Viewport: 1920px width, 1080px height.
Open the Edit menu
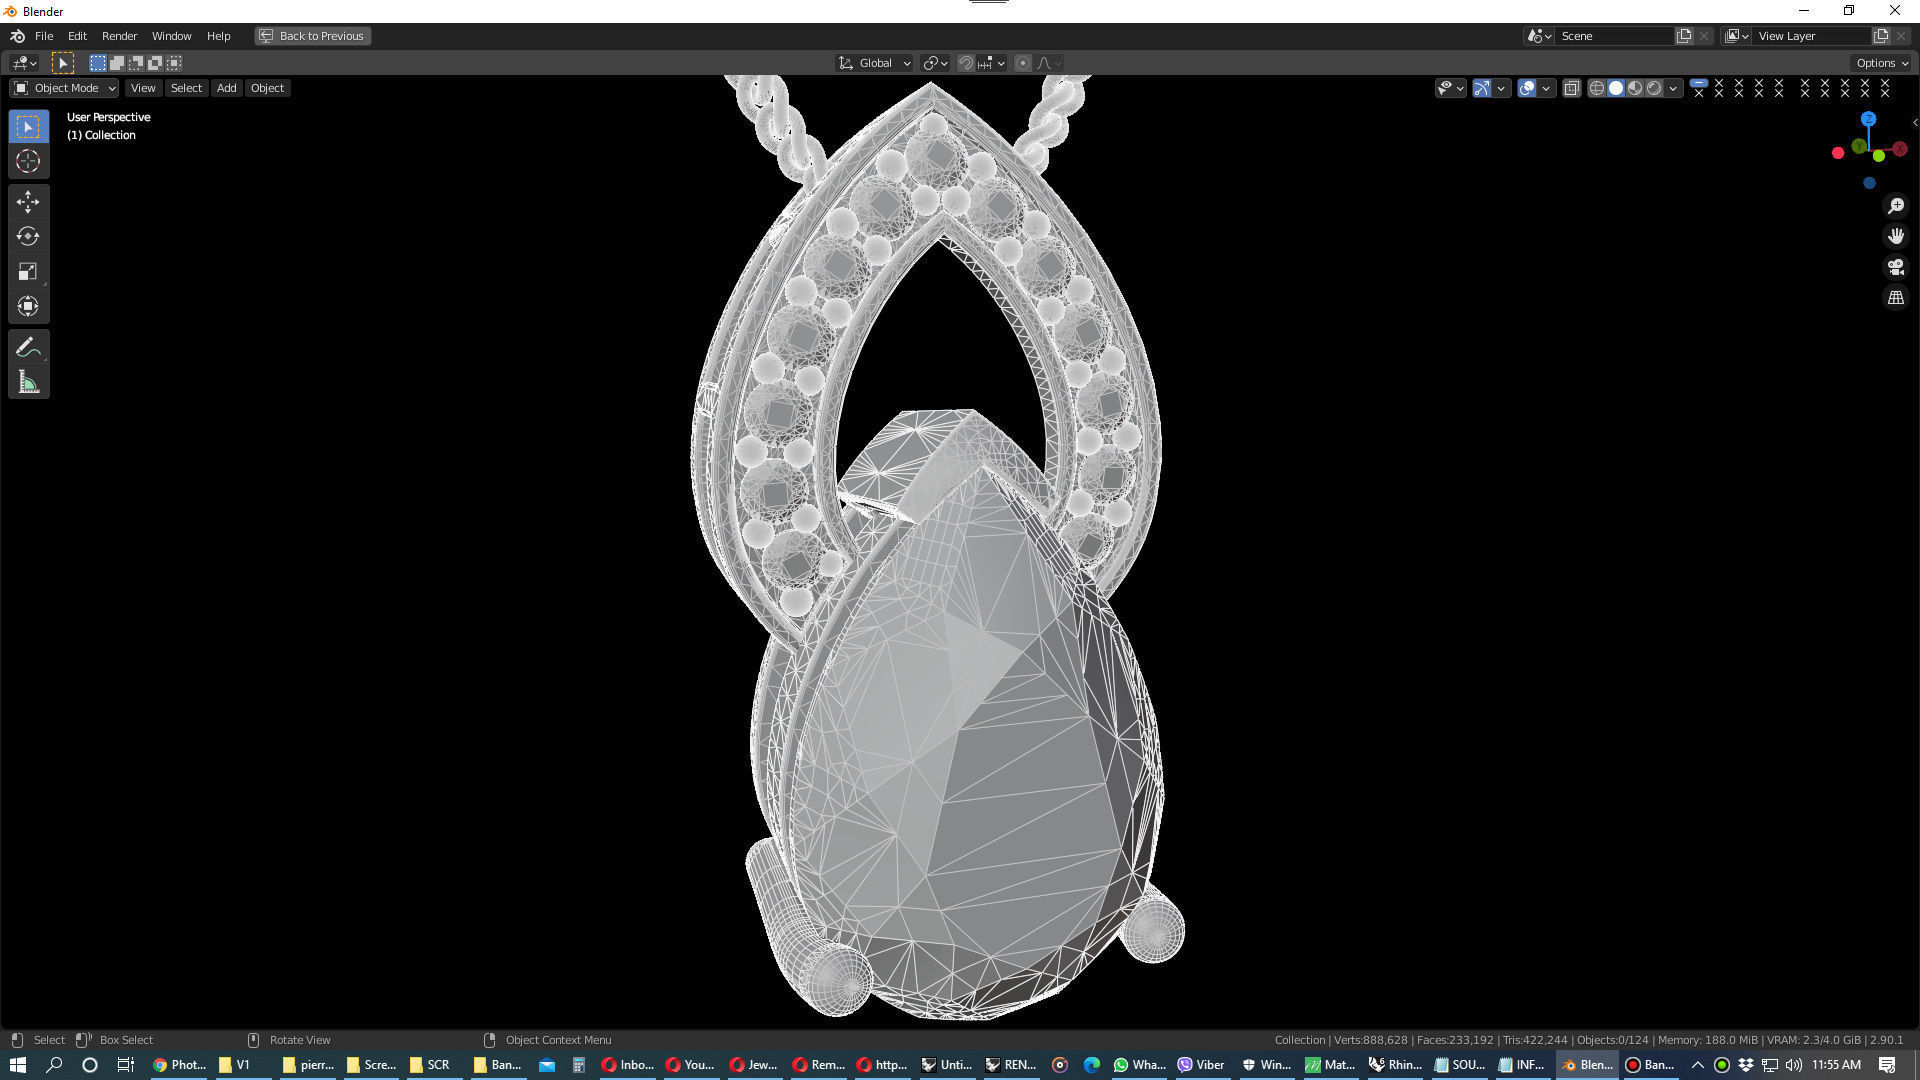(77, 36)
